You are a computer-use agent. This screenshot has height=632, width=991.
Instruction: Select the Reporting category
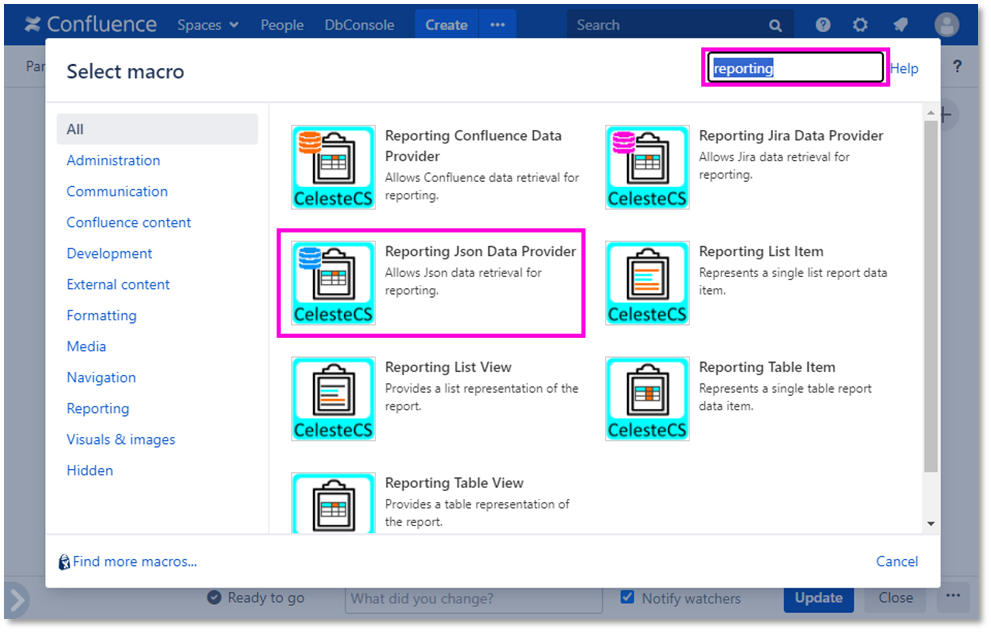[97, 408]
